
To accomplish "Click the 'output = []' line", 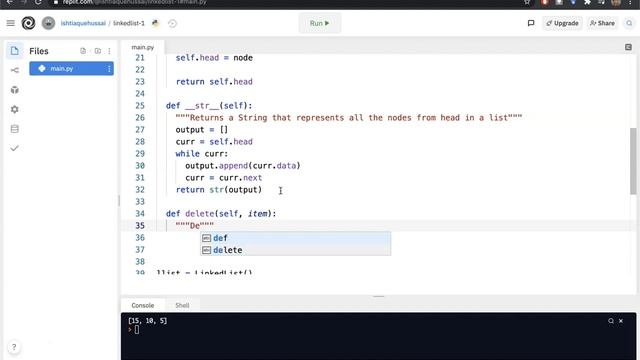I will tap(202, 130).
